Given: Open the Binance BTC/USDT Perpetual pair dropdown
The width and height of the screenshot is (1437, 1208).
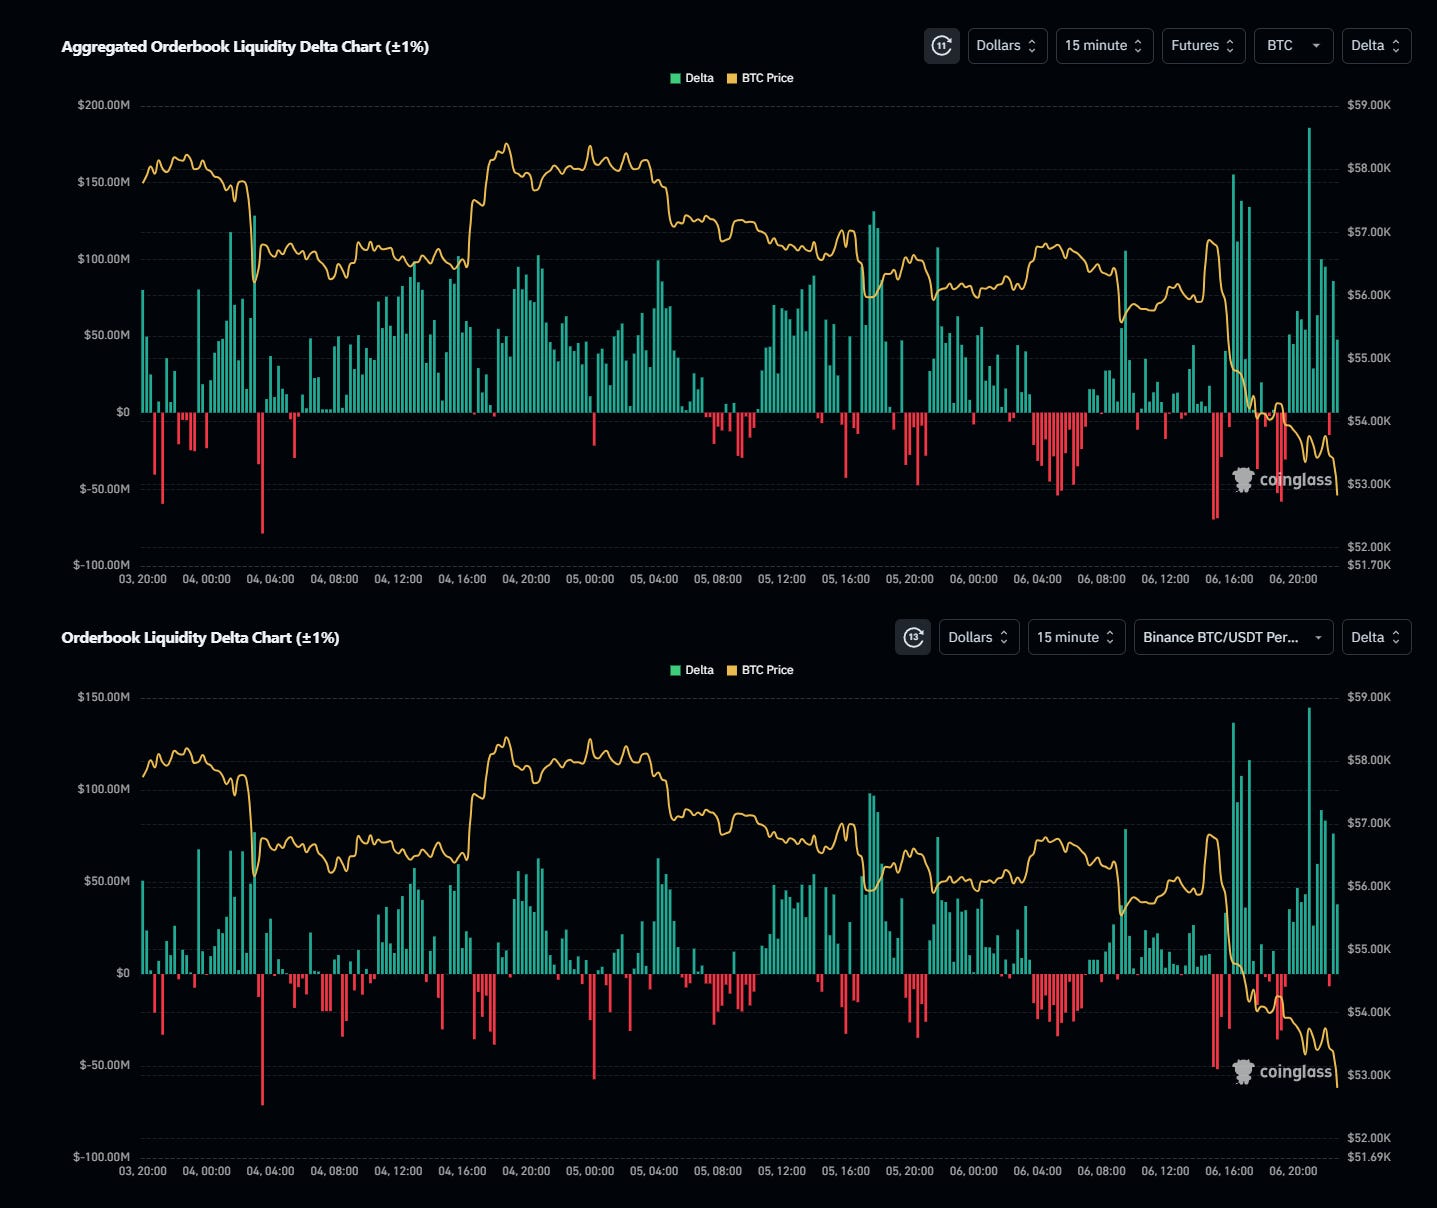Looking at the screenshot, I should click(x=1233, y=637).
